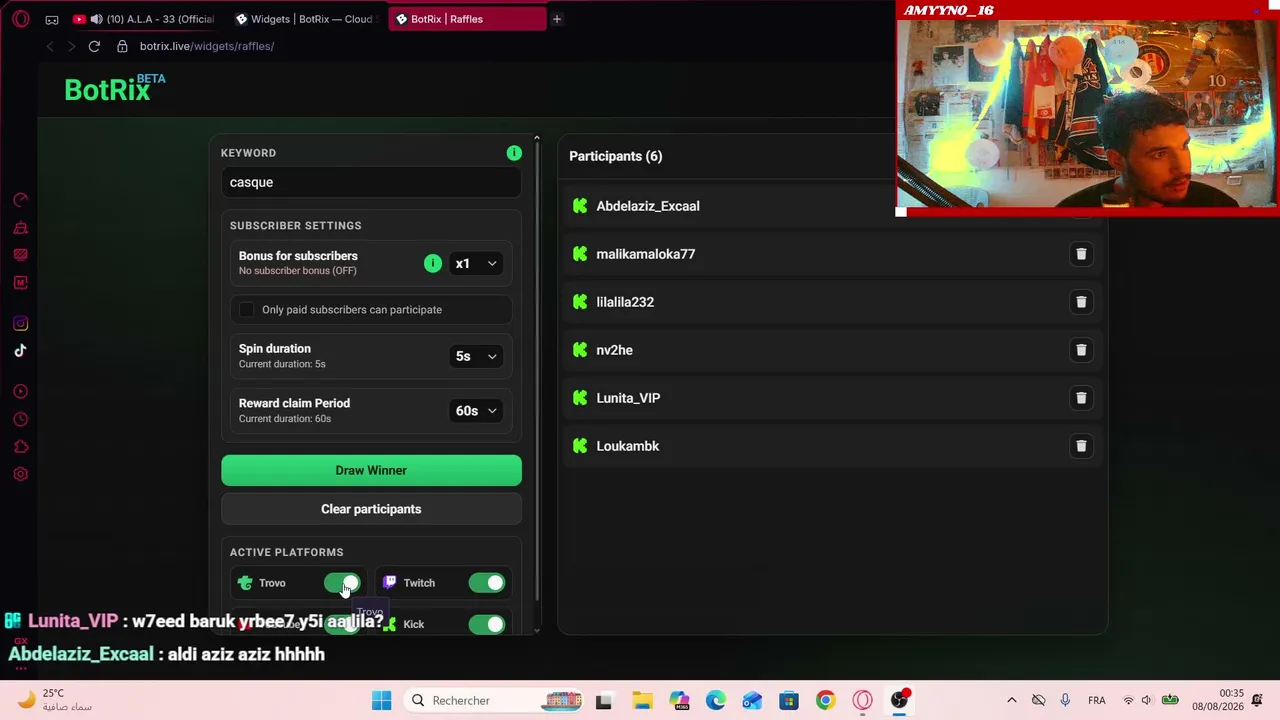Mute the YouTube tab via its speaker icon

96,19
